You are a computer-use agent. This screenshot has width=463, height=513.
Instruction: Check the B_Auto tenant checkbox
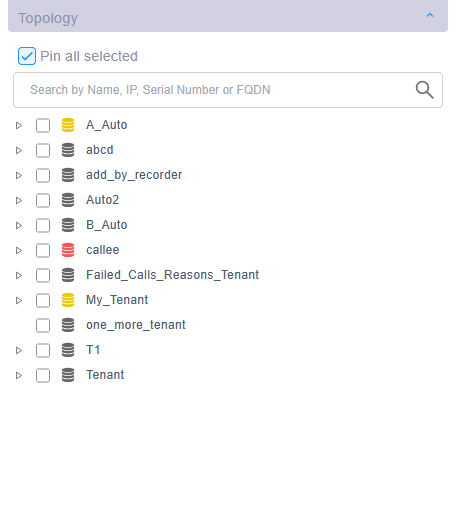[43, 225]
